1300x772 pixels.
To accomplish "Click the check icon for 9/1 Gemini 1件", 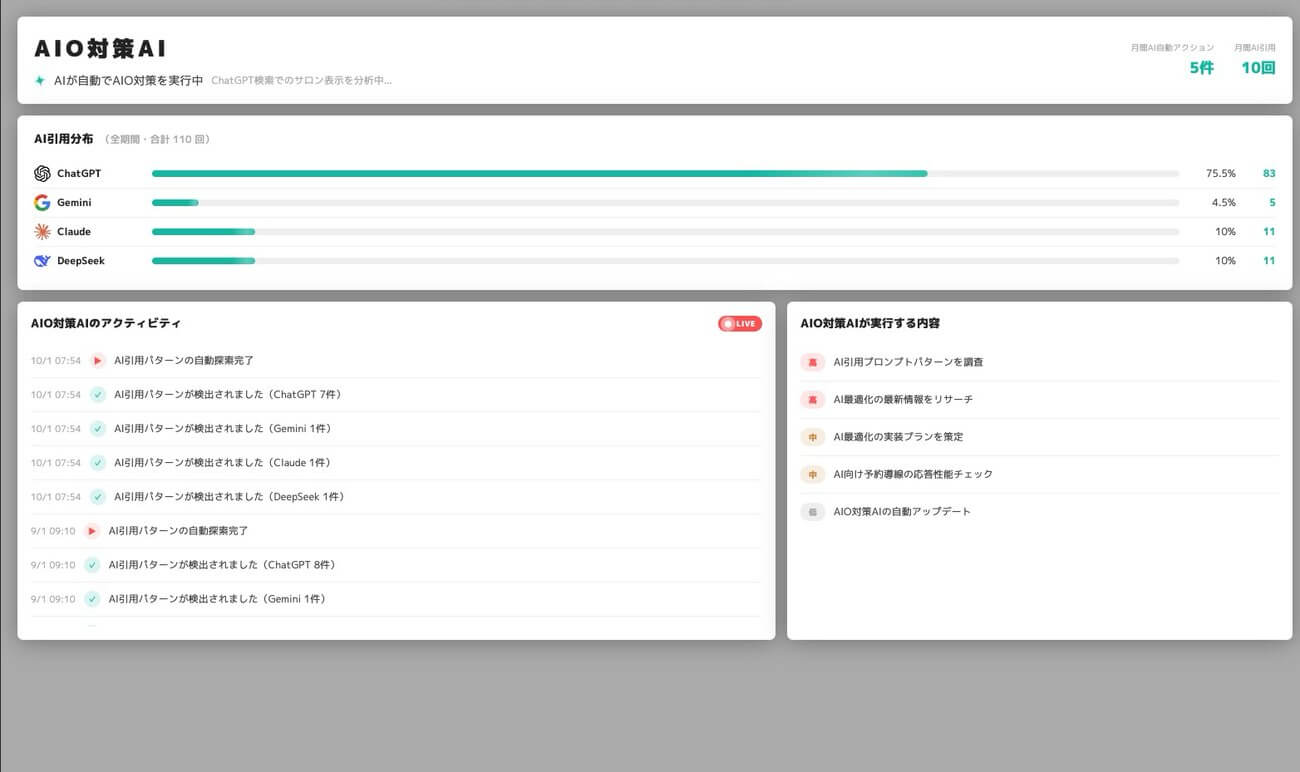I will (x=92, y=598).
